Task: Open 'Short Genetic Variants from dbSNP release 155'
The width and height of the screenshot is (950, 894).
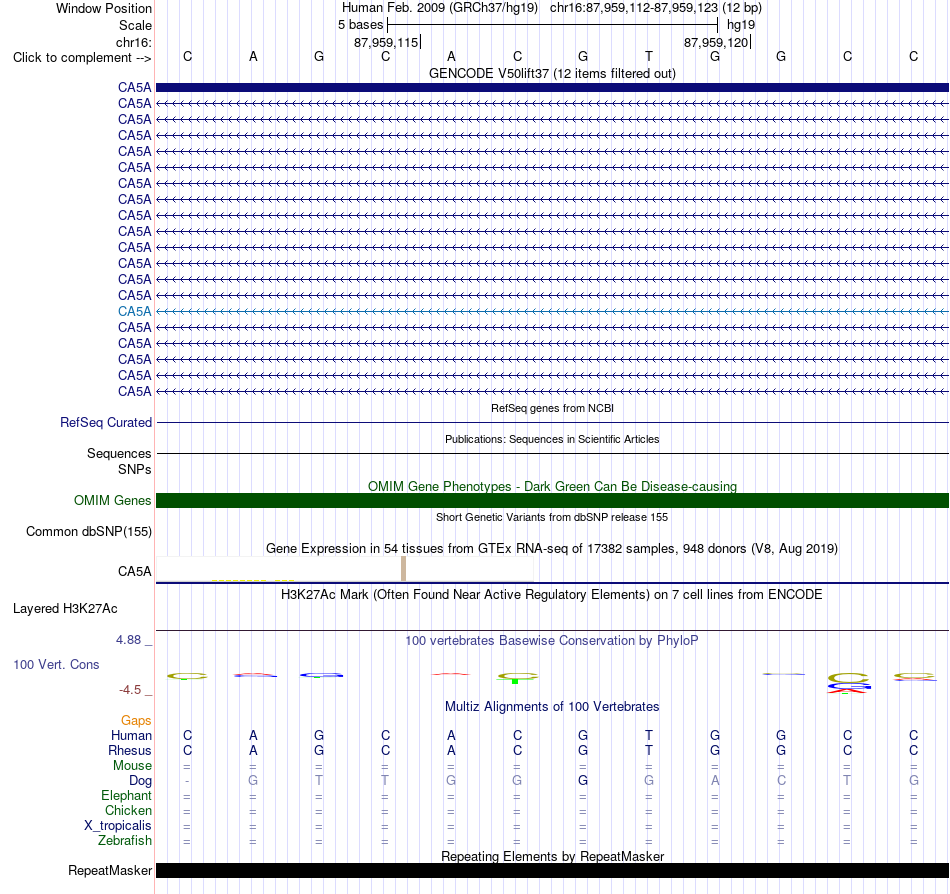Action: [x=552, y=517]
